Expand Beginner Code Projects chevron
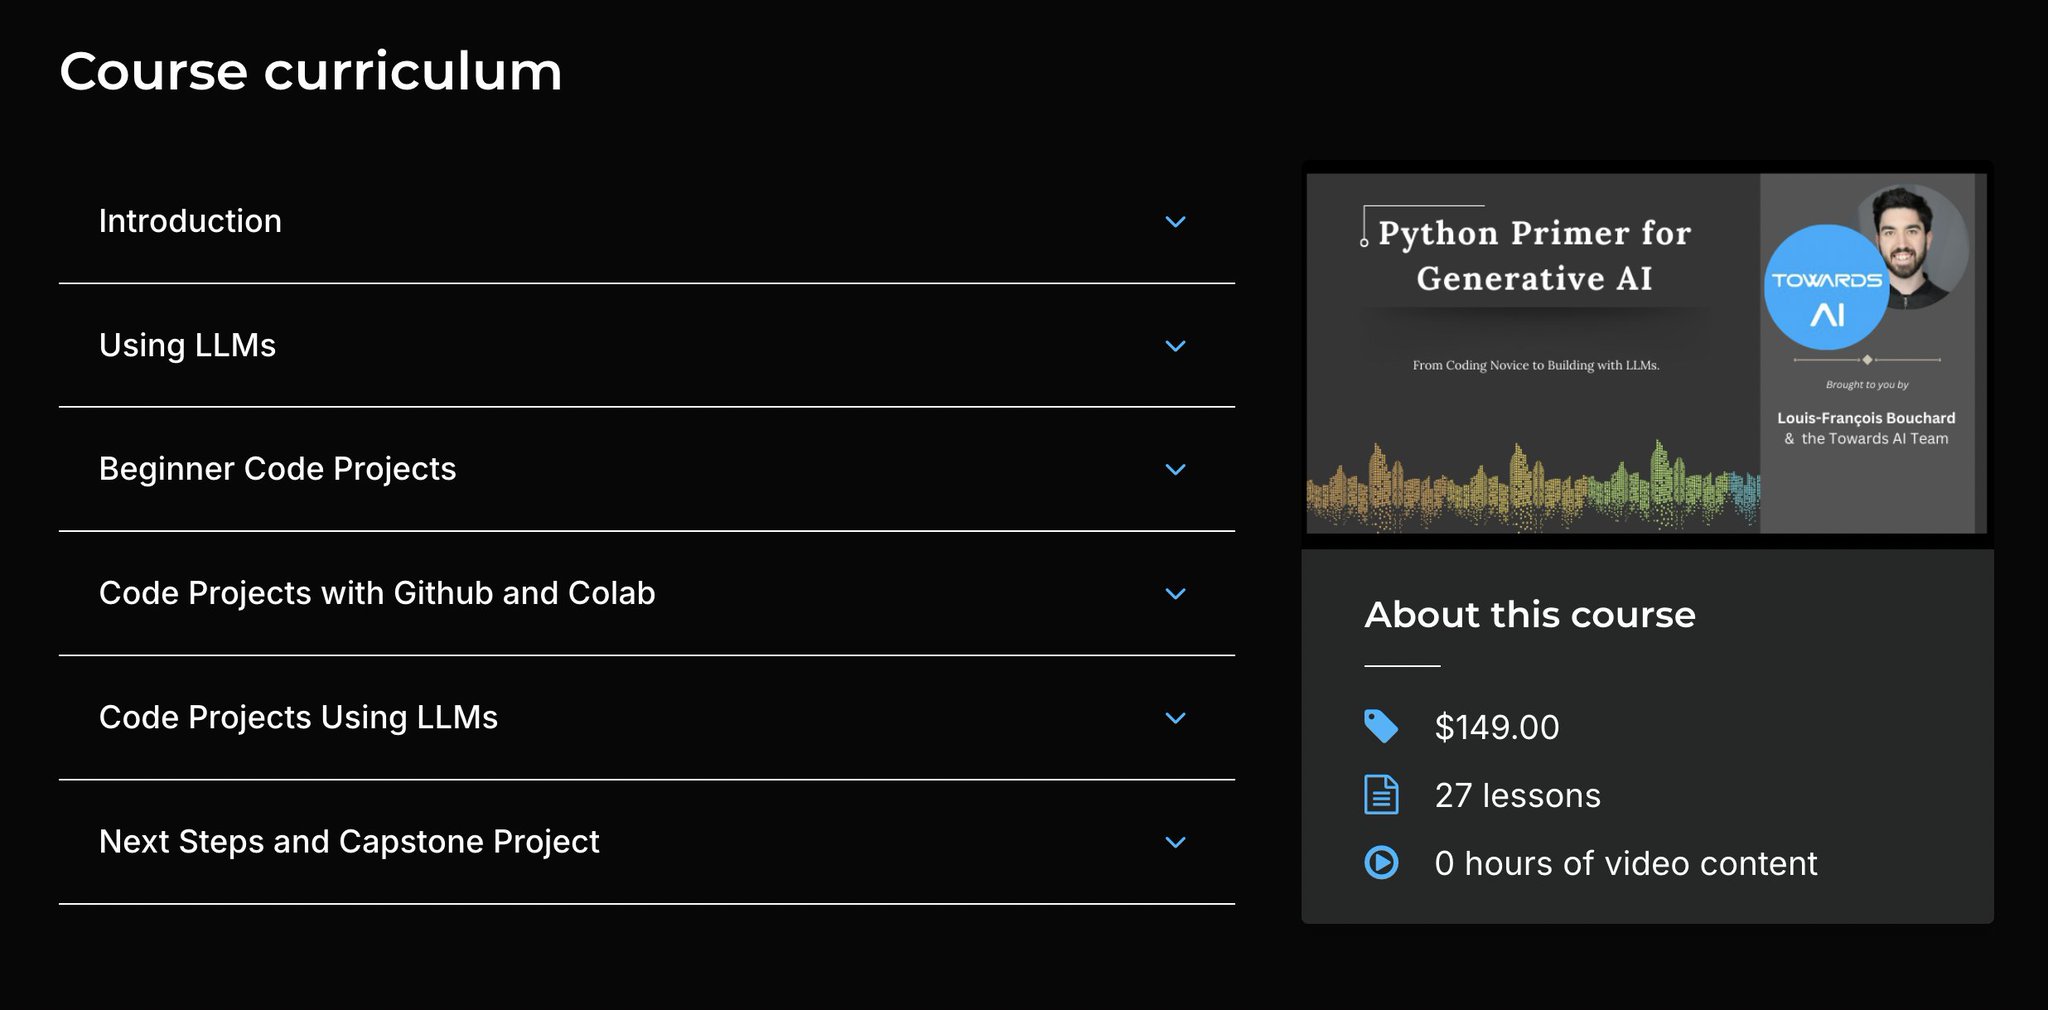Image resolution: width=2048 pixels, height=1010 pixels. (1176, 470)
